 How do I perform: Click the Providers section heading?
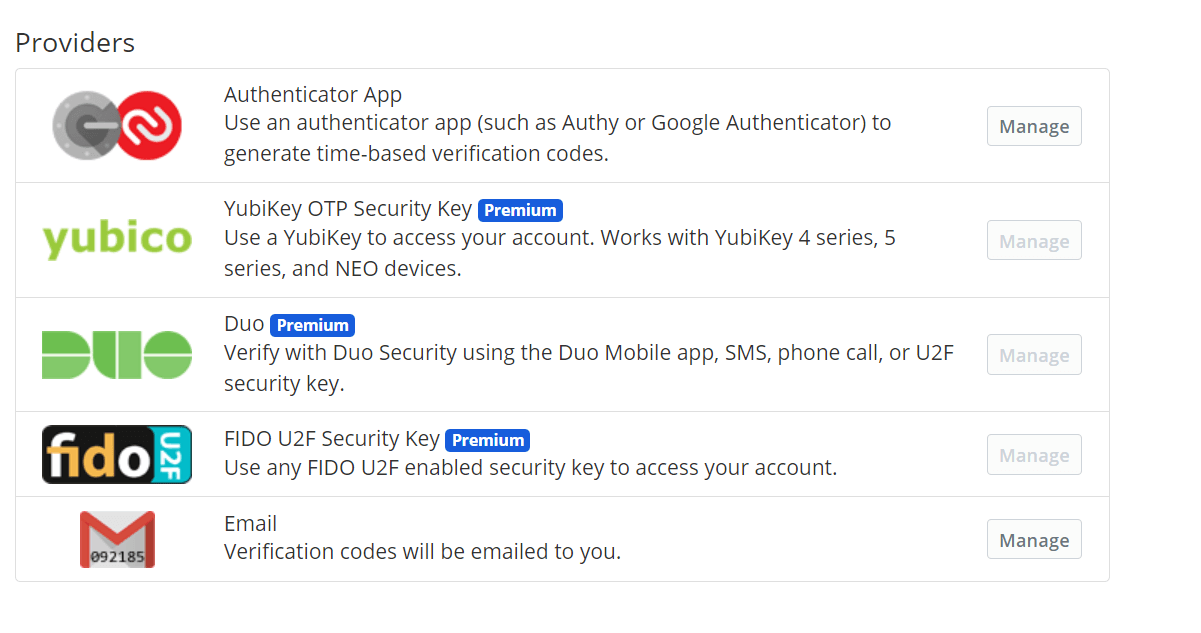coord(75,43)
